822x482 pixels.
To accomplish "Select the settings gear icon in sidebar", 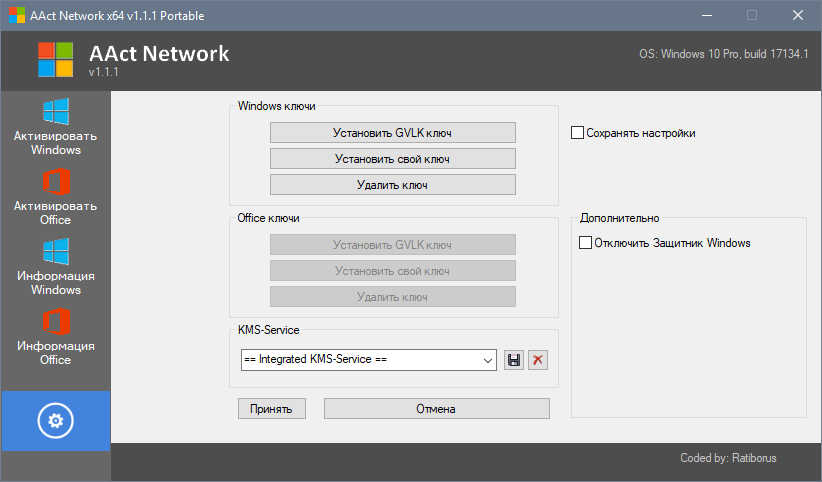I will tap(56, 421).
